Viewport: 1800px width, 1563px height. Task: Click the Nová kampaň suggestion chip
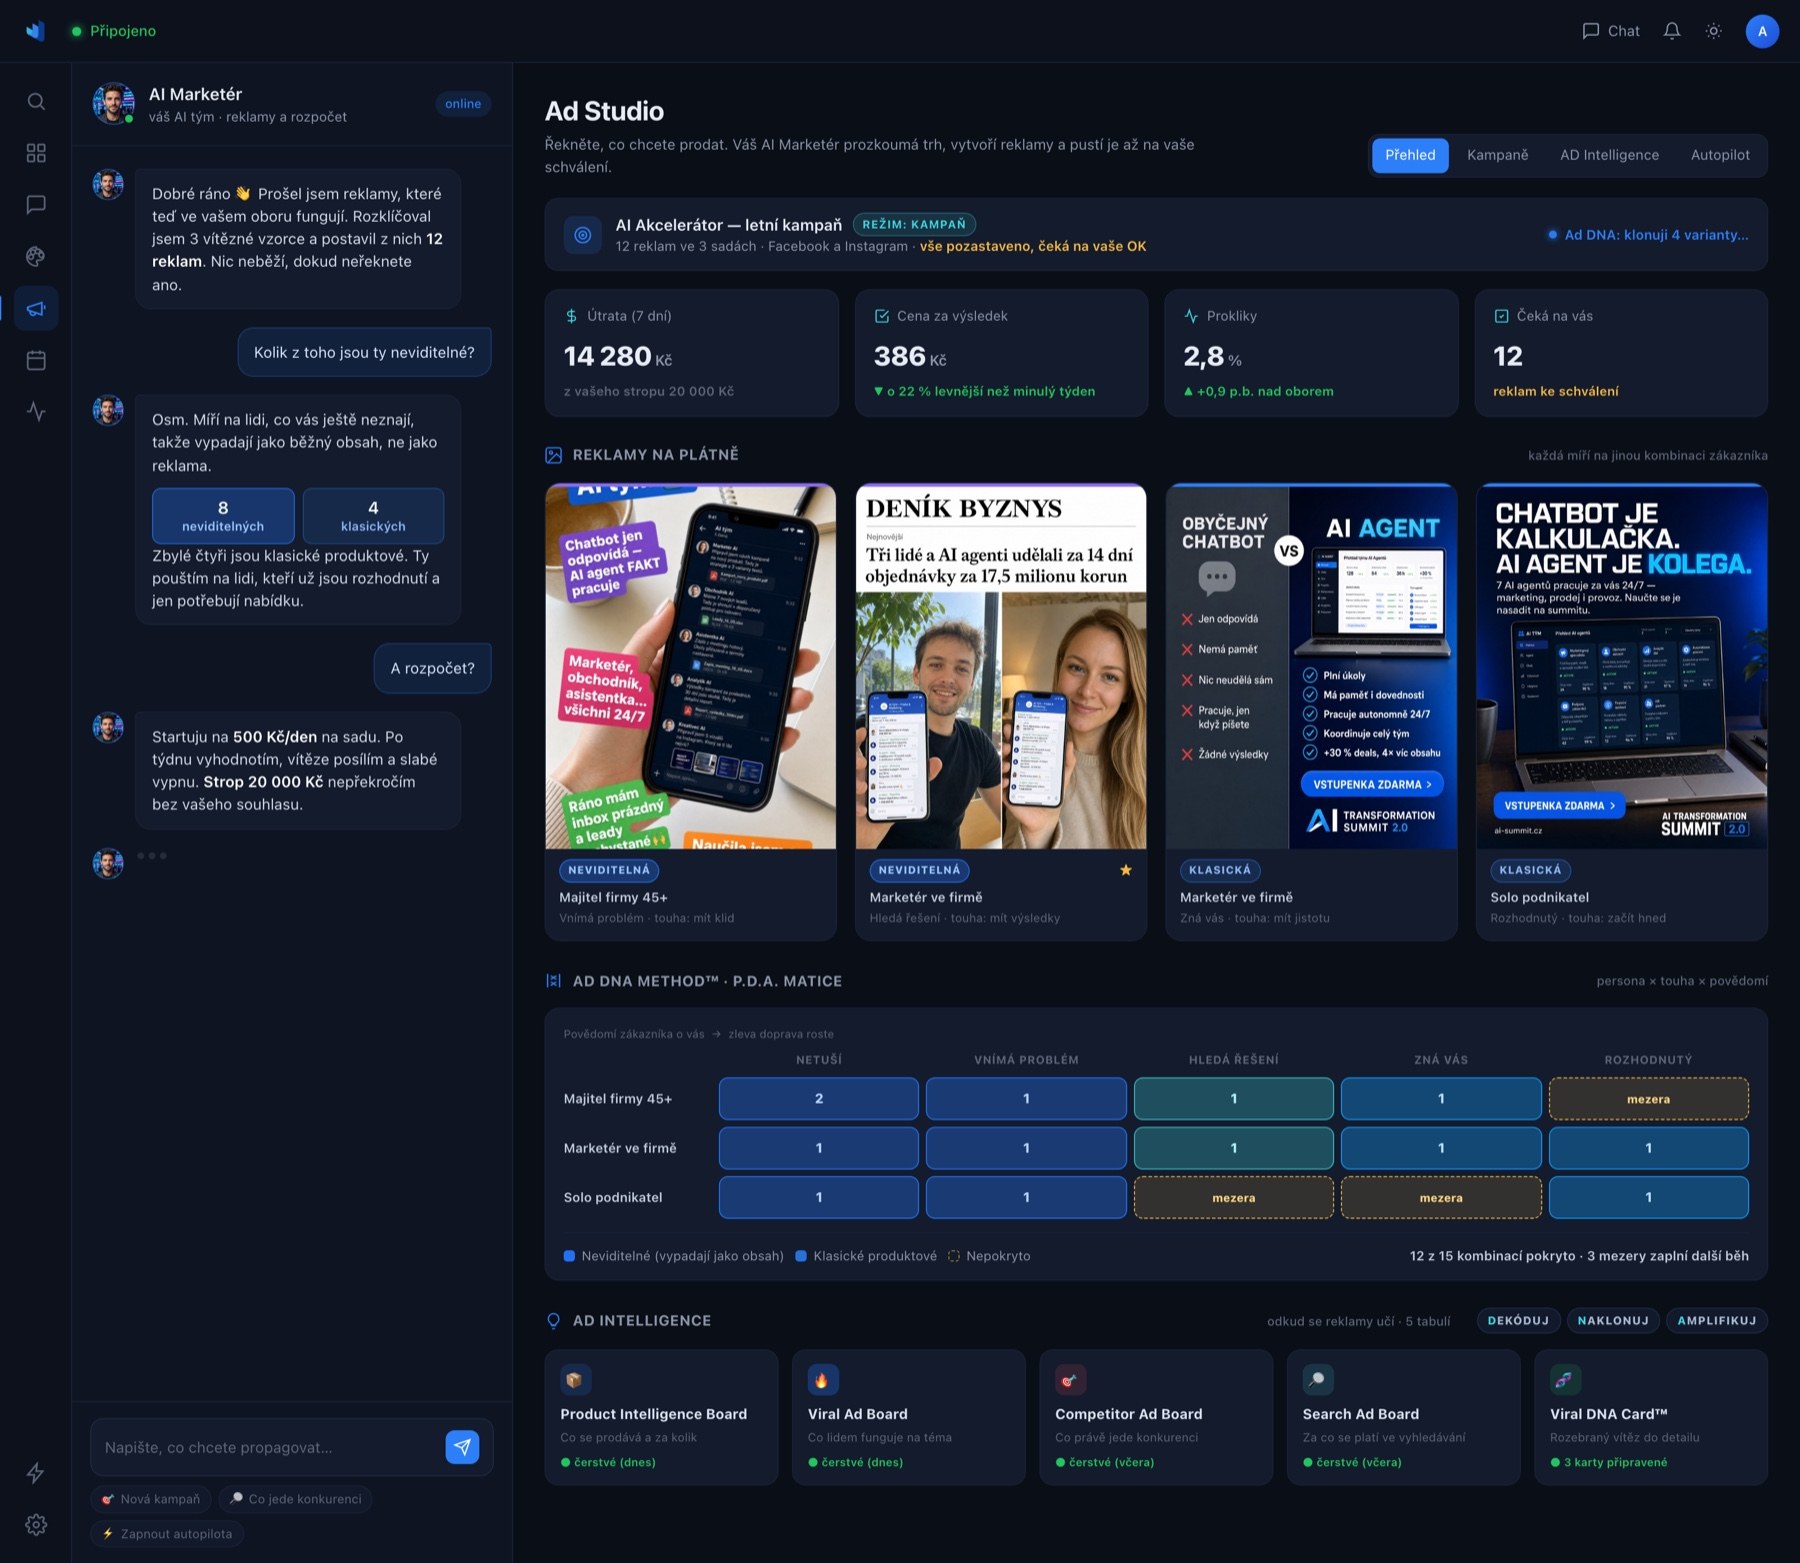point(151,1499)
